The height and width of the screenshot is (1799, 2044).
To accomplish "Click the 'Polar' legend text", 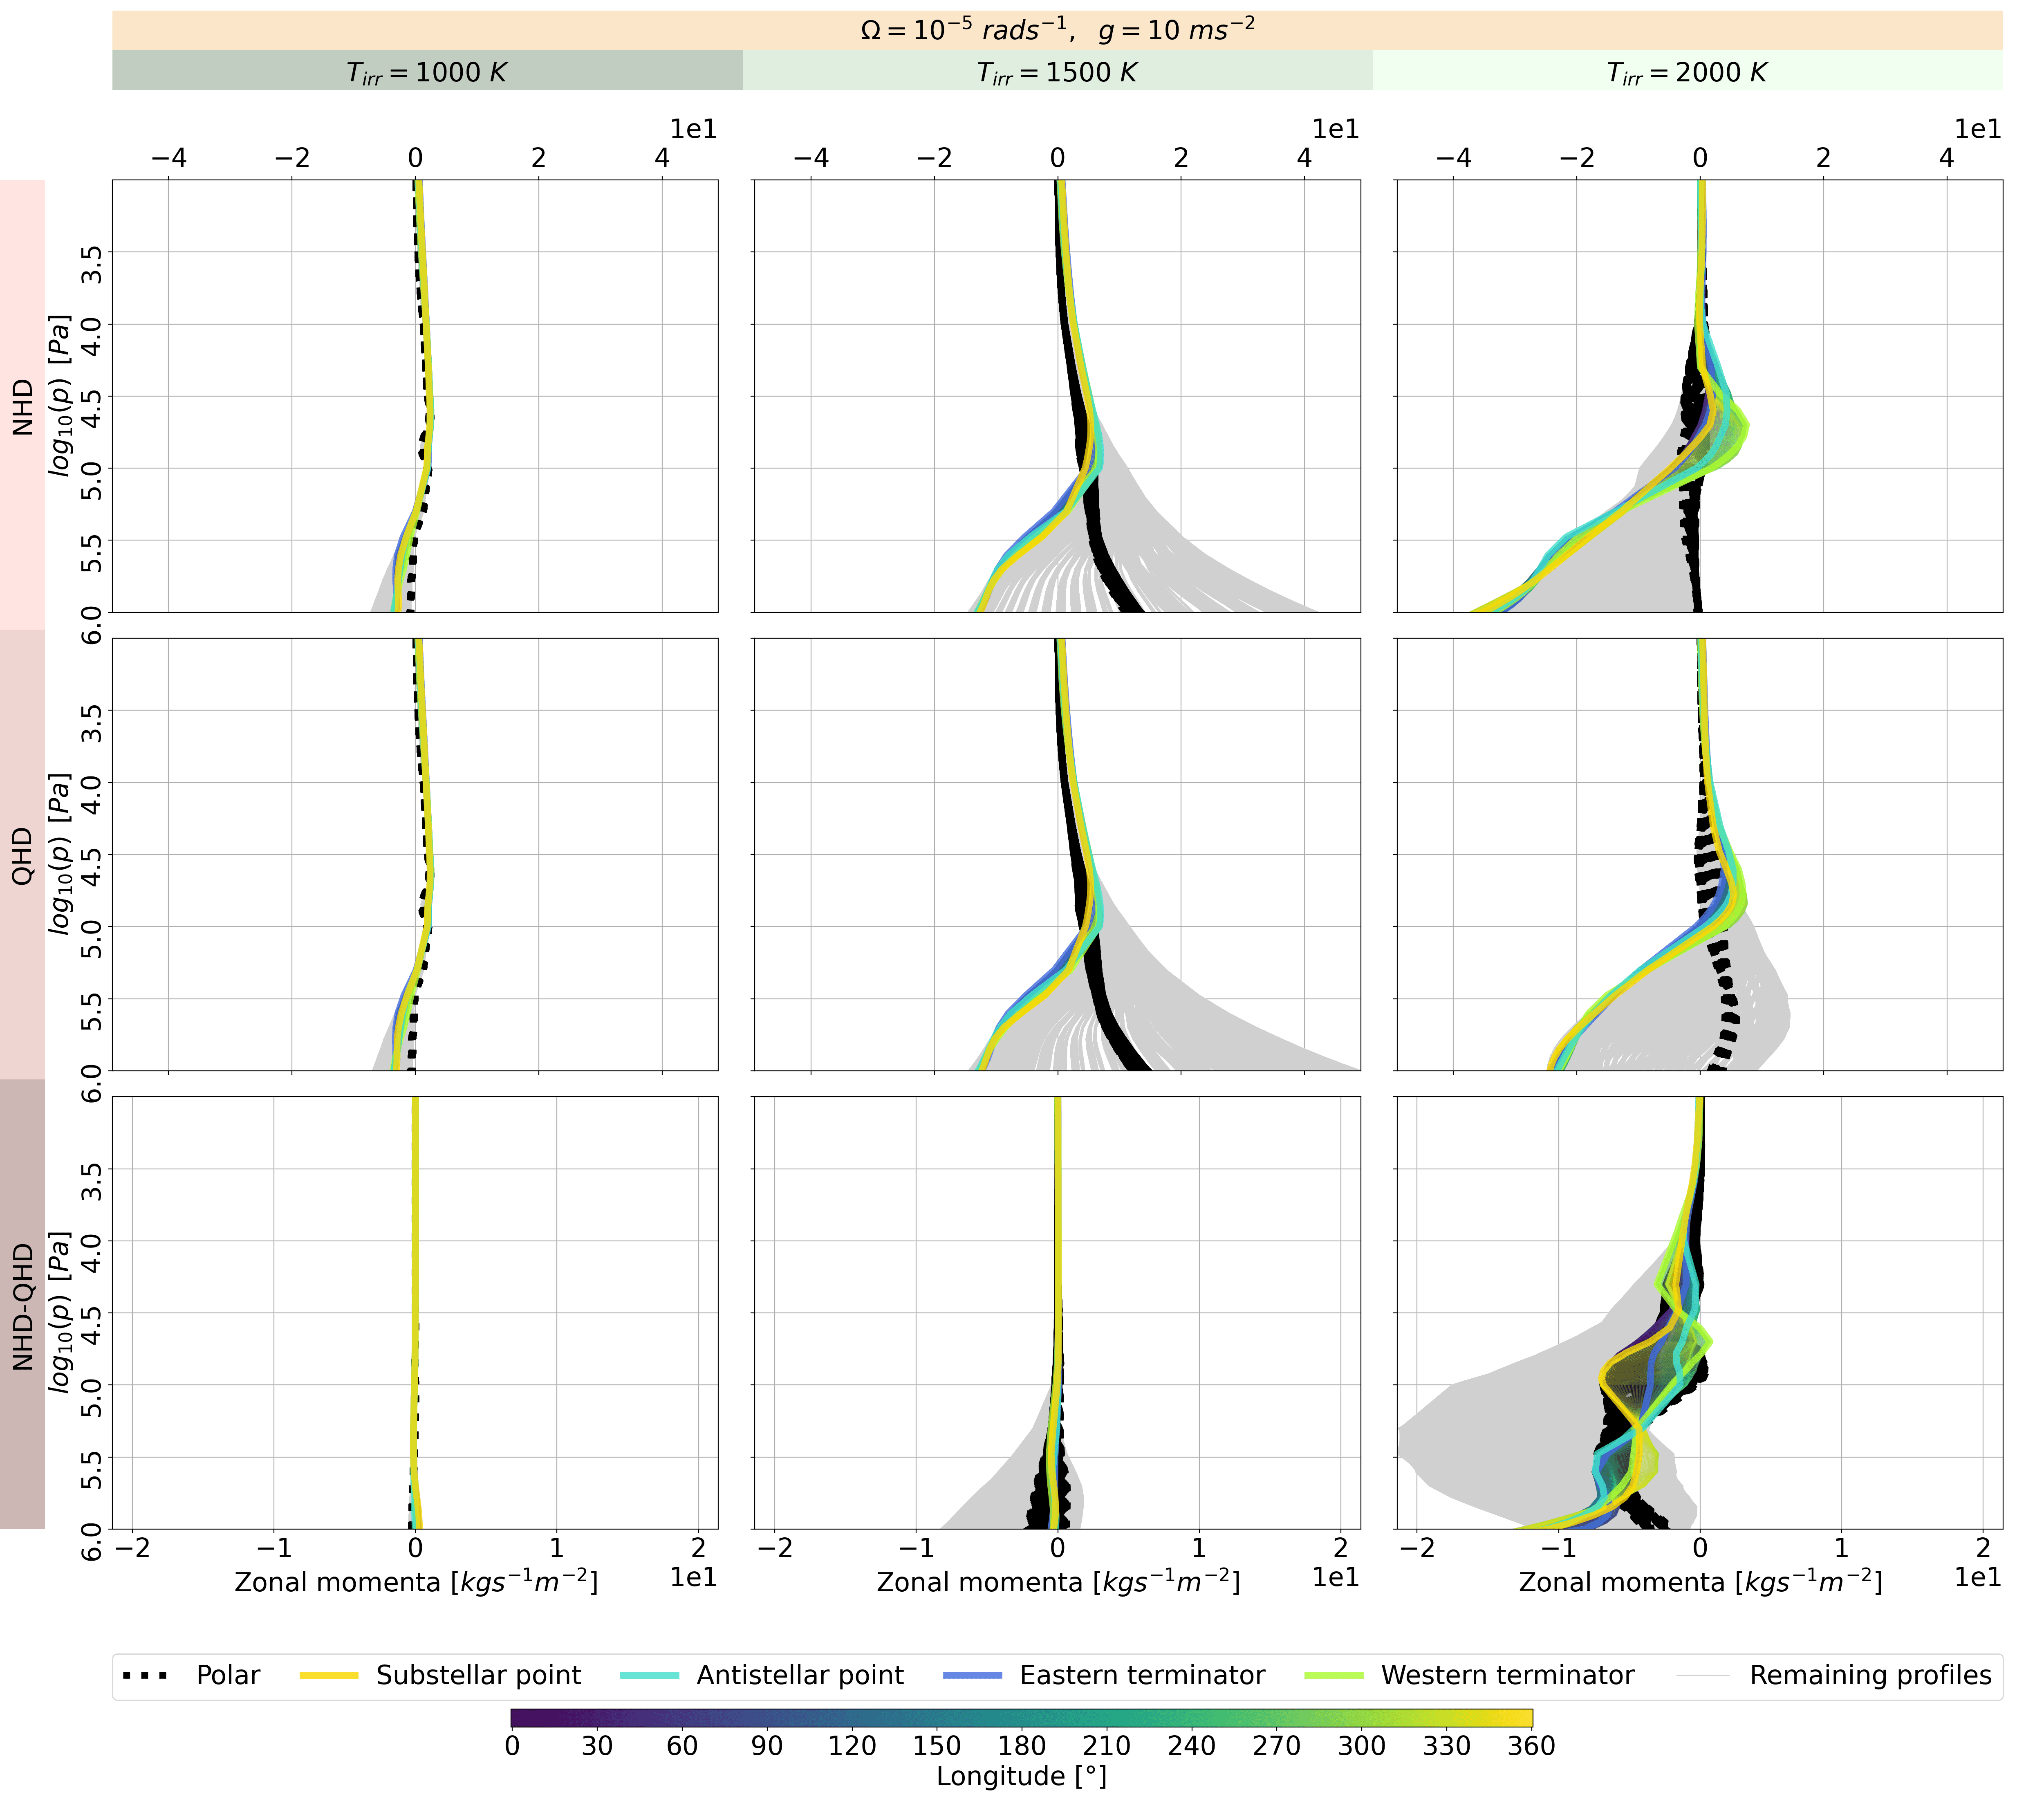I will pyautogui.click(x=228, y=1675).
